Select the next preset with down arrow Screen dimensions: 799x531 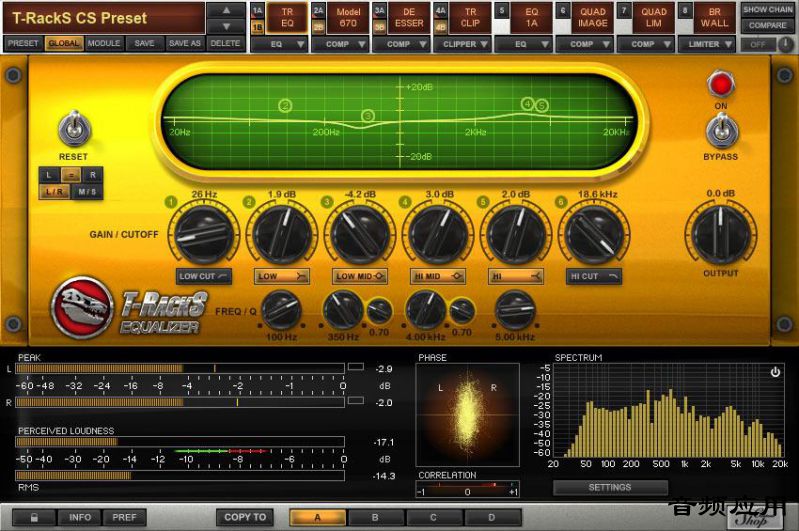226,26
